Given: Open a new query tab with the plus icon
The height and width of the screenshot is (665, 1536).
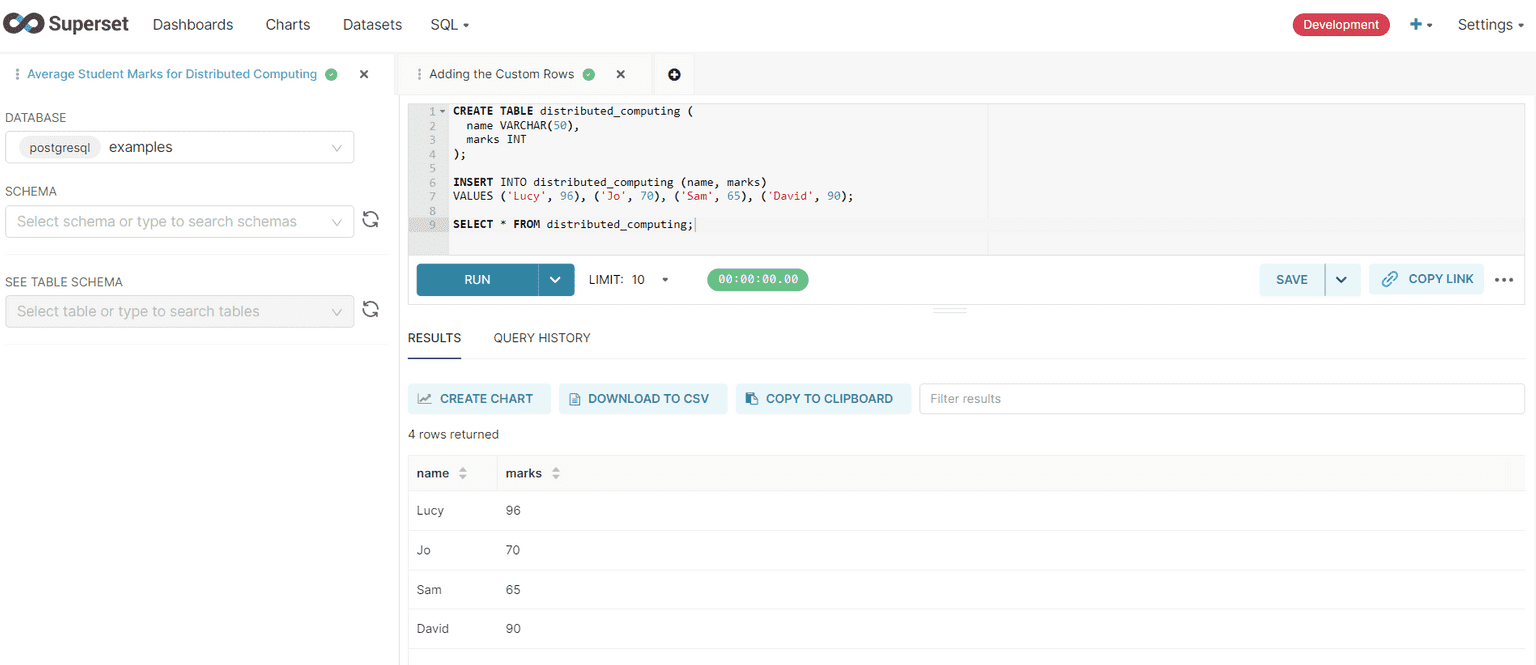Looking at the screenshot, I should click(x=673, y=74).
